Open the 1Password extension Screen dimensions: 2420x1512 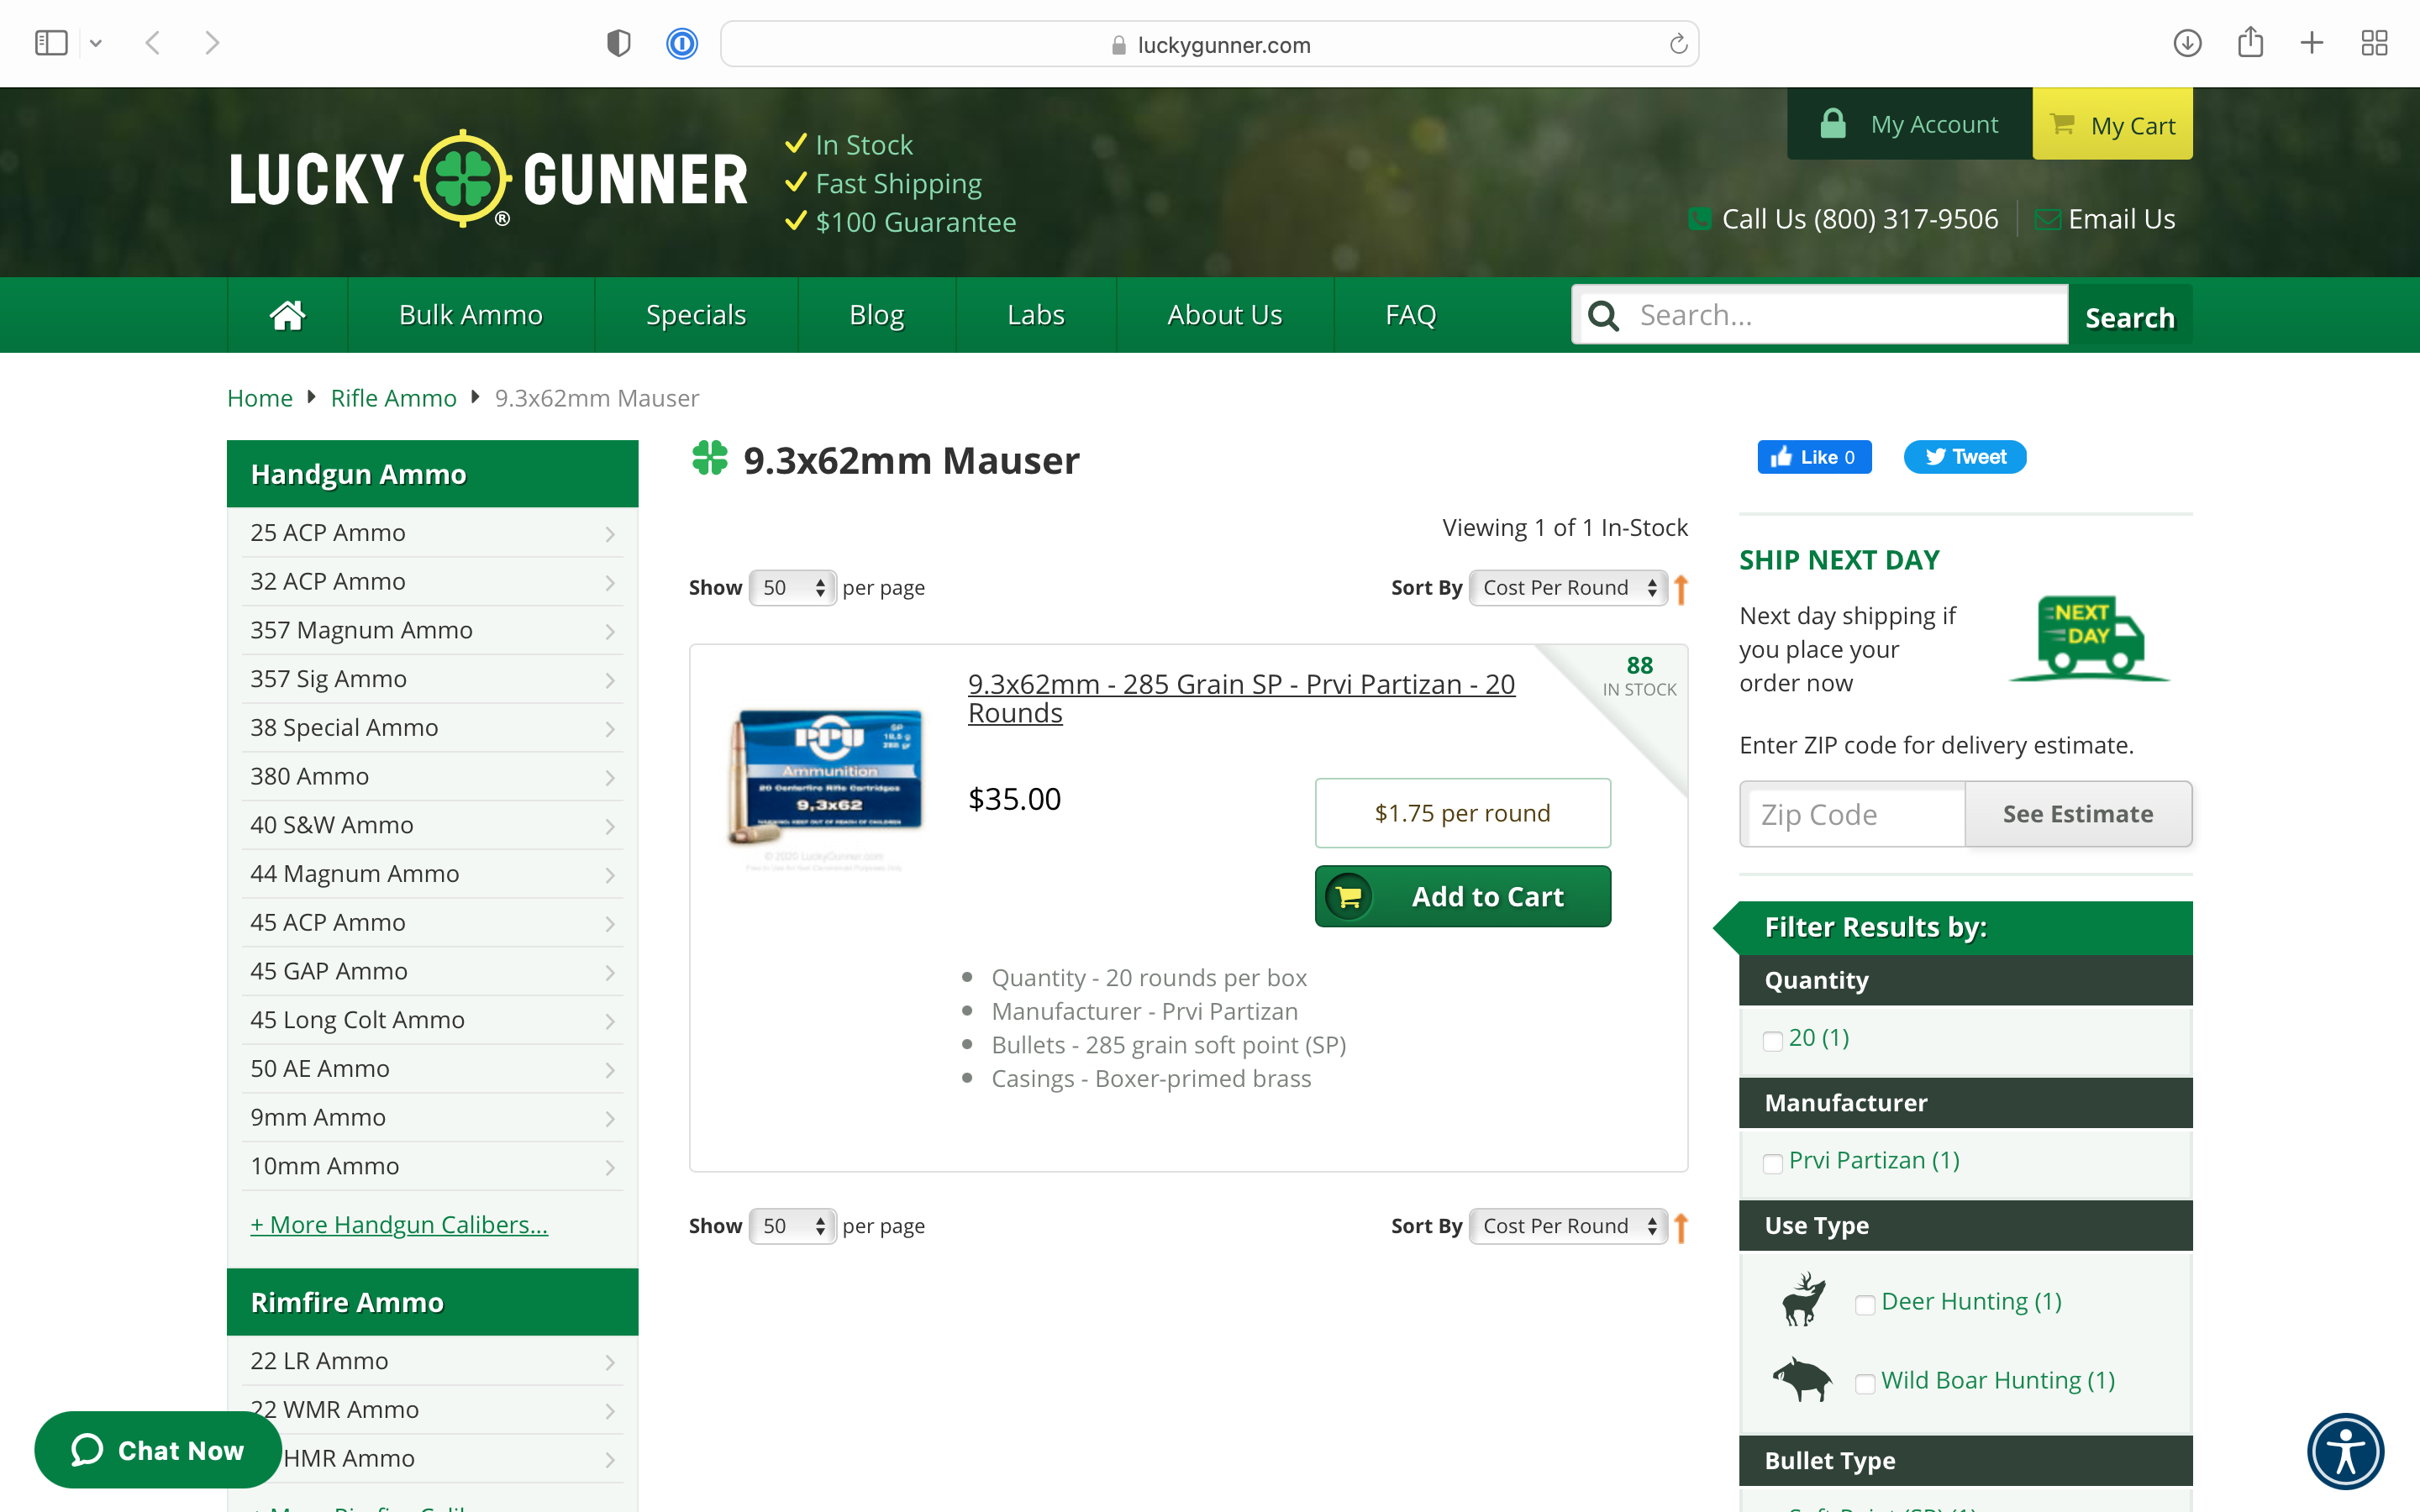pos(682,43)
